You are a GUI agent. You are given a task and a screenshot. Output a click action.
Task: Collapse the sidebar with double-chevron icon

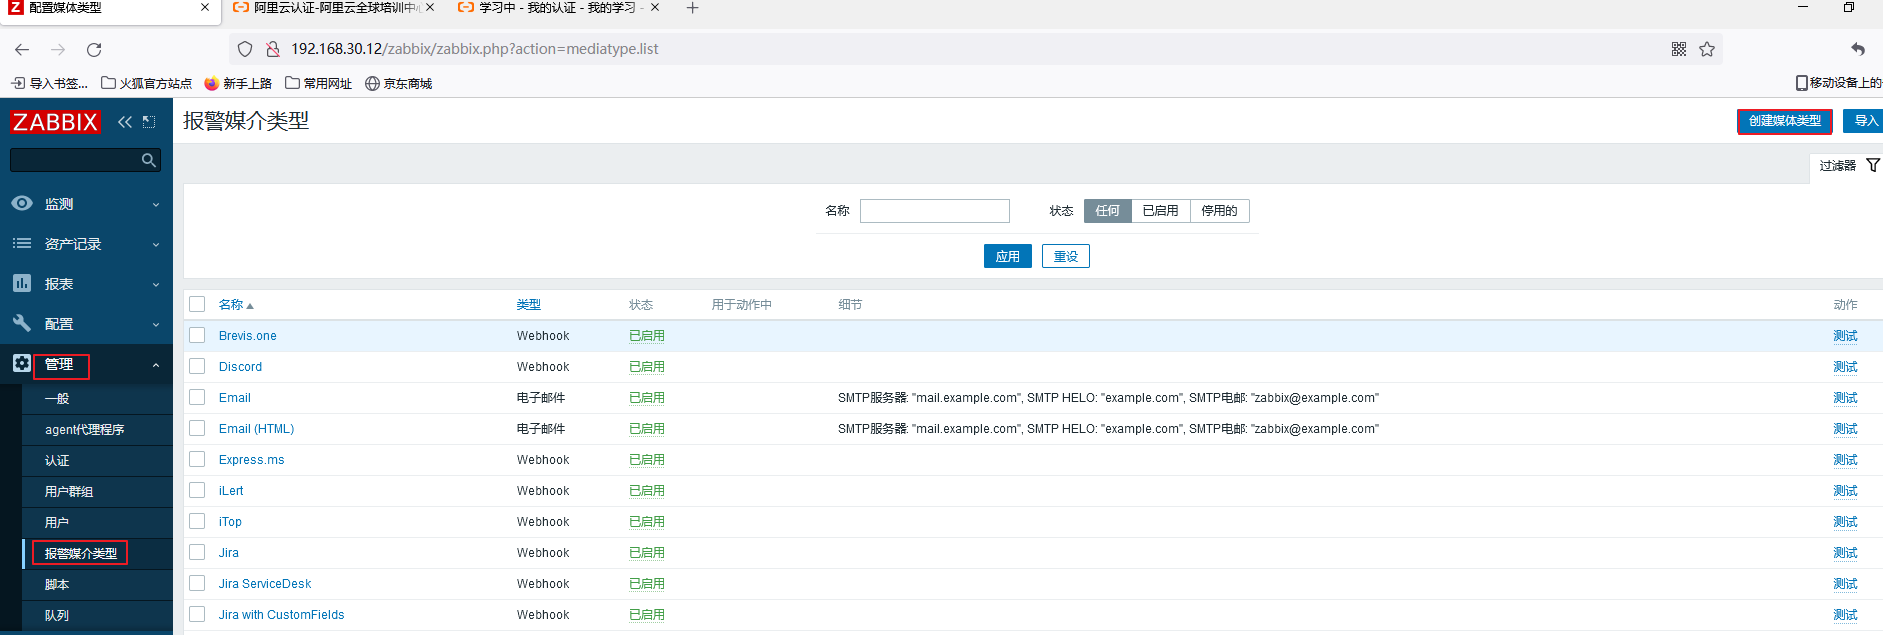point(125,122)
